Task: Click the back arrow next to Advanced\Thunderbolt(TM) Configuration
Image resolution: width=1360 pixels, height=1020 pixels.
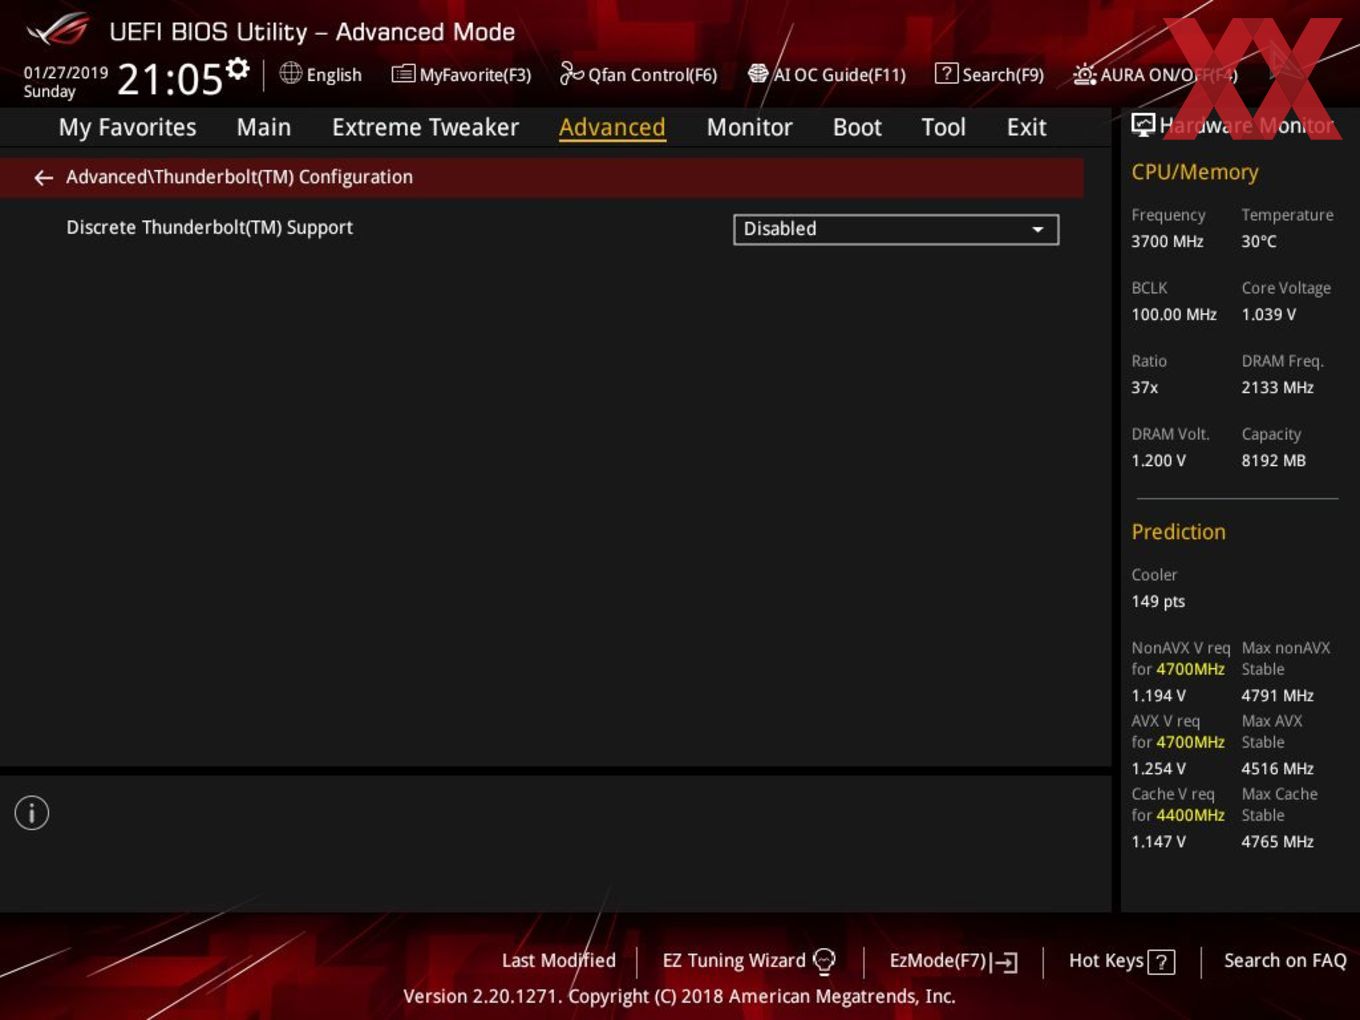Action: (43, 178)
